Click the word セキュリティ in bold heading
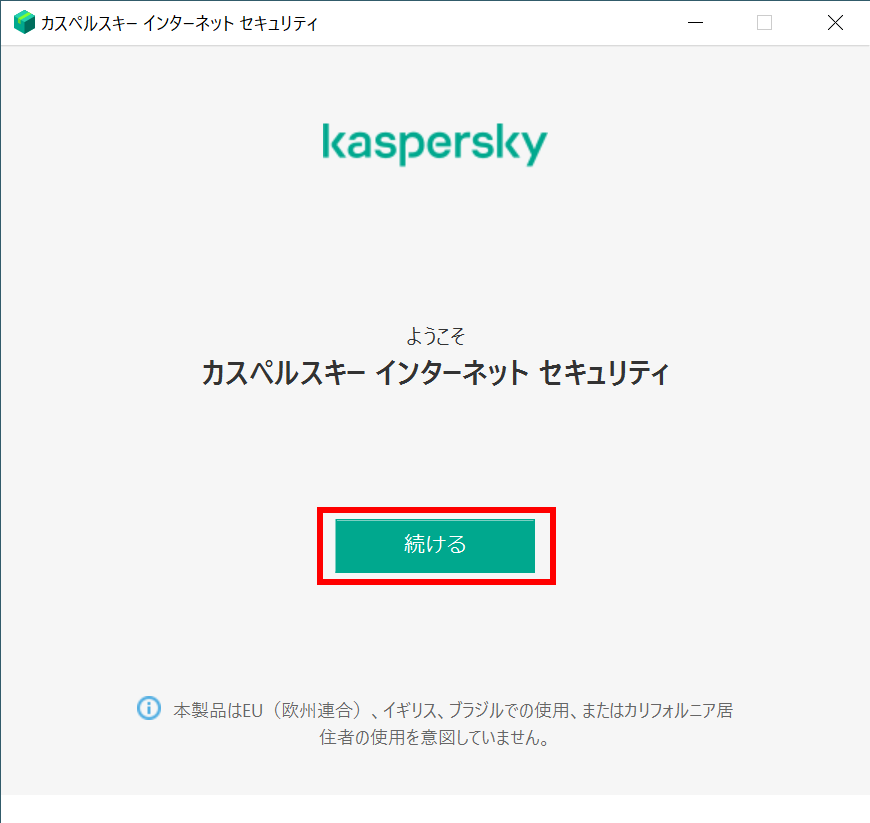 (604, 372)
